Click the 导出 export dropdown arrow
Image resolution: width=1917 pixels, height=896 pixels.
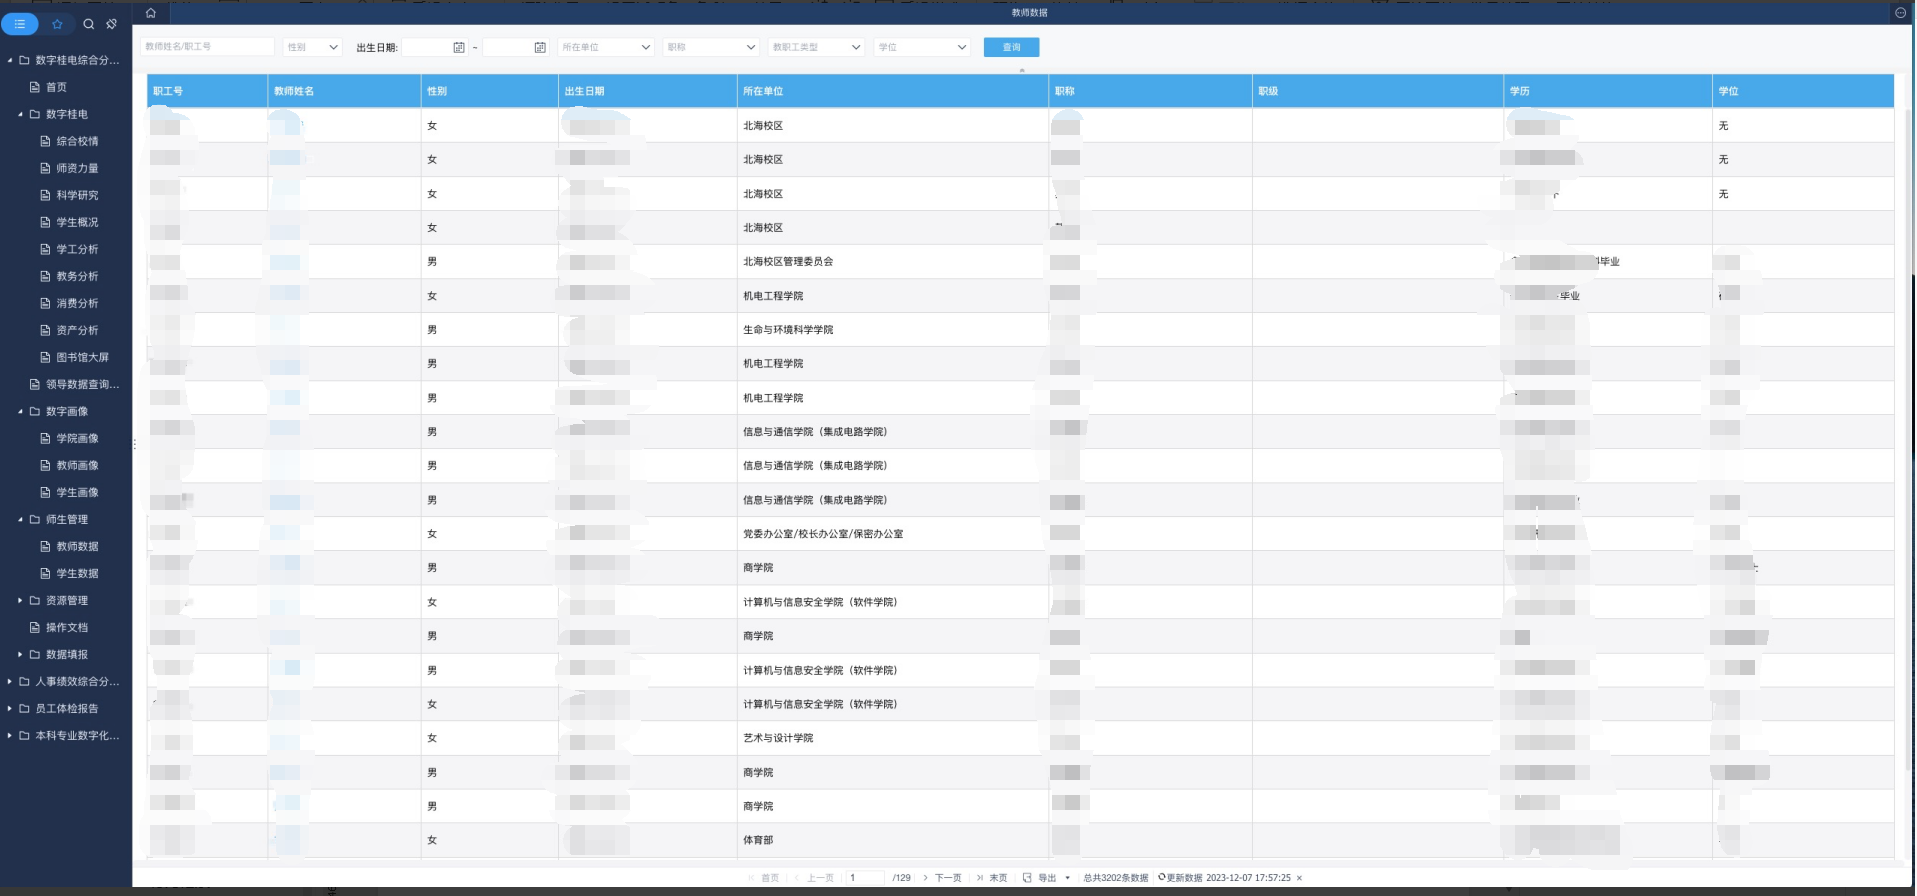pyautogui.click(x=1068, y=878)
